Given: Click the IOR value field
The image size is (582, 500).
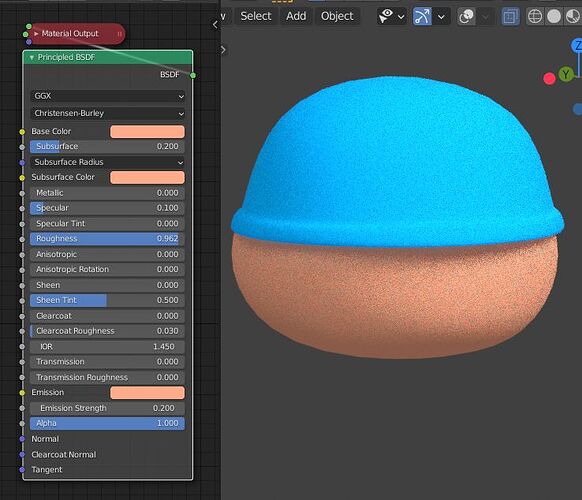Looking at the screenshot, I should click(107, 347).
